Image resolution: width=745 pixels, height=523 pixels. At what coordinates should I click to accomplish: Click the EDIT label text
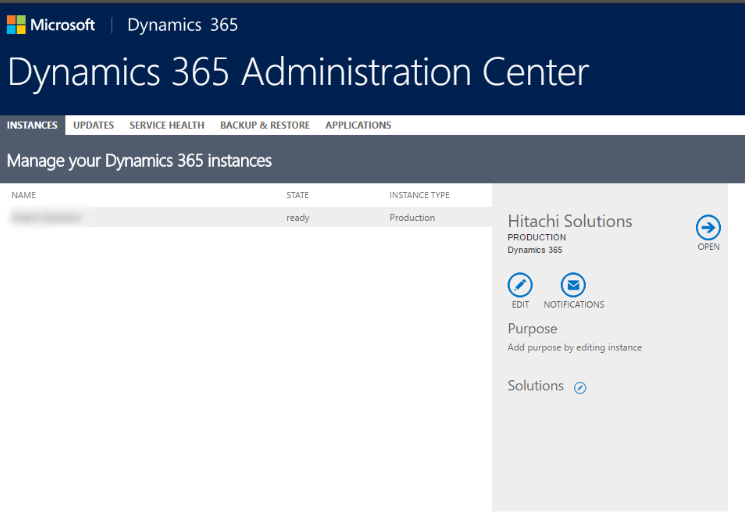click(x=520, y=305)
